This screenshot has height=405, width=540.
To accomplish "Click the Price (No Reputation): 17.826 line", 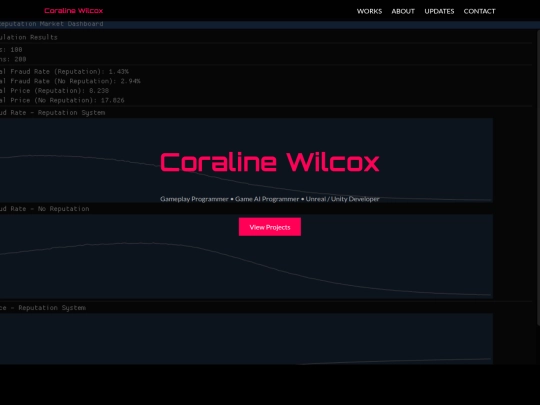I will point(62,101).
